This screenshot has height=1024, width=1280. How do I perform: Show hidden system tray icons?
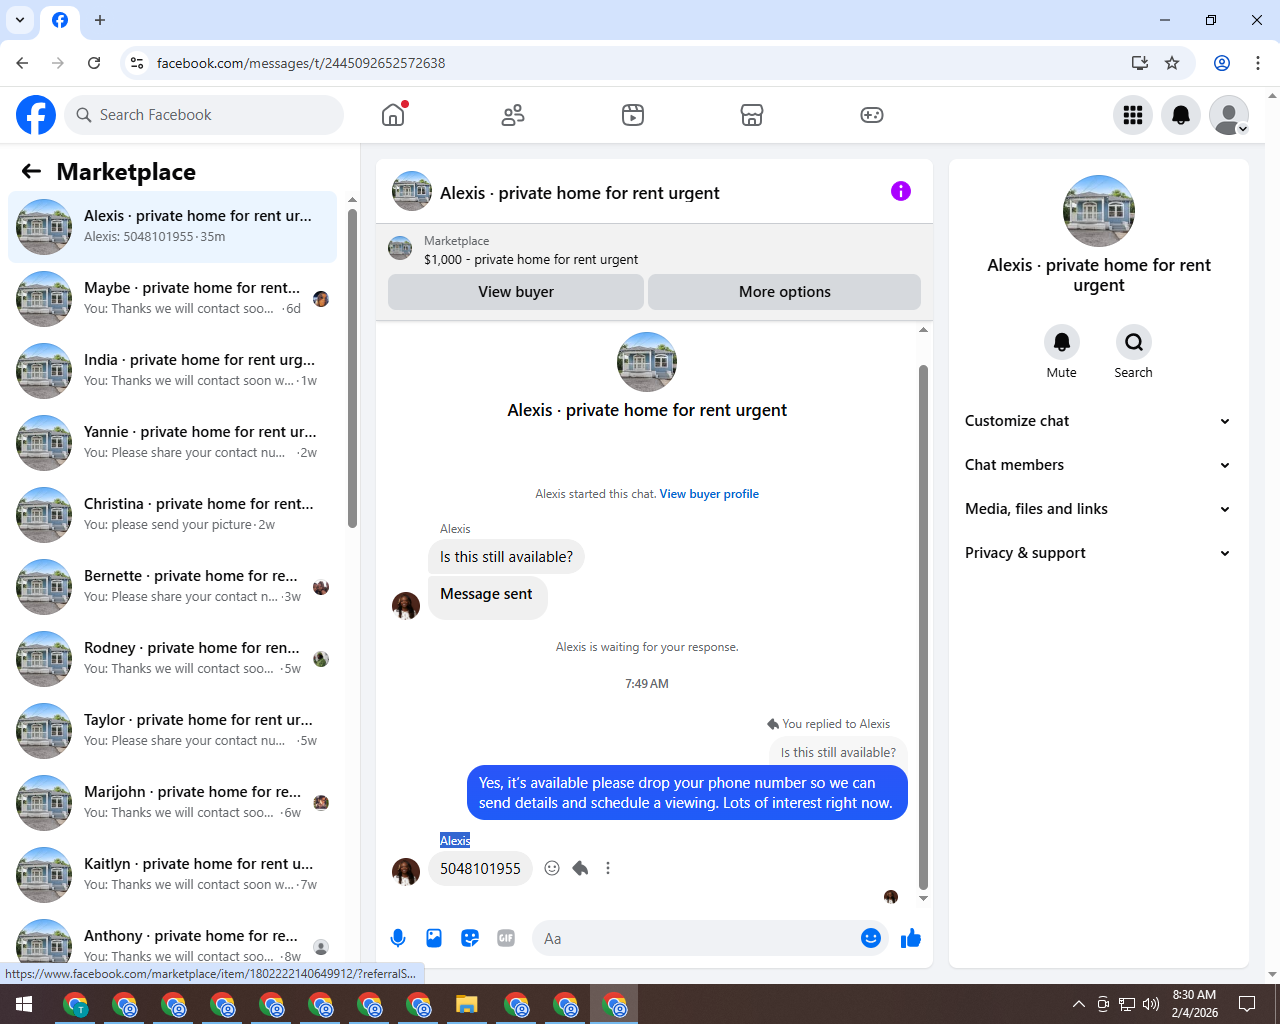point(1078,1004)
